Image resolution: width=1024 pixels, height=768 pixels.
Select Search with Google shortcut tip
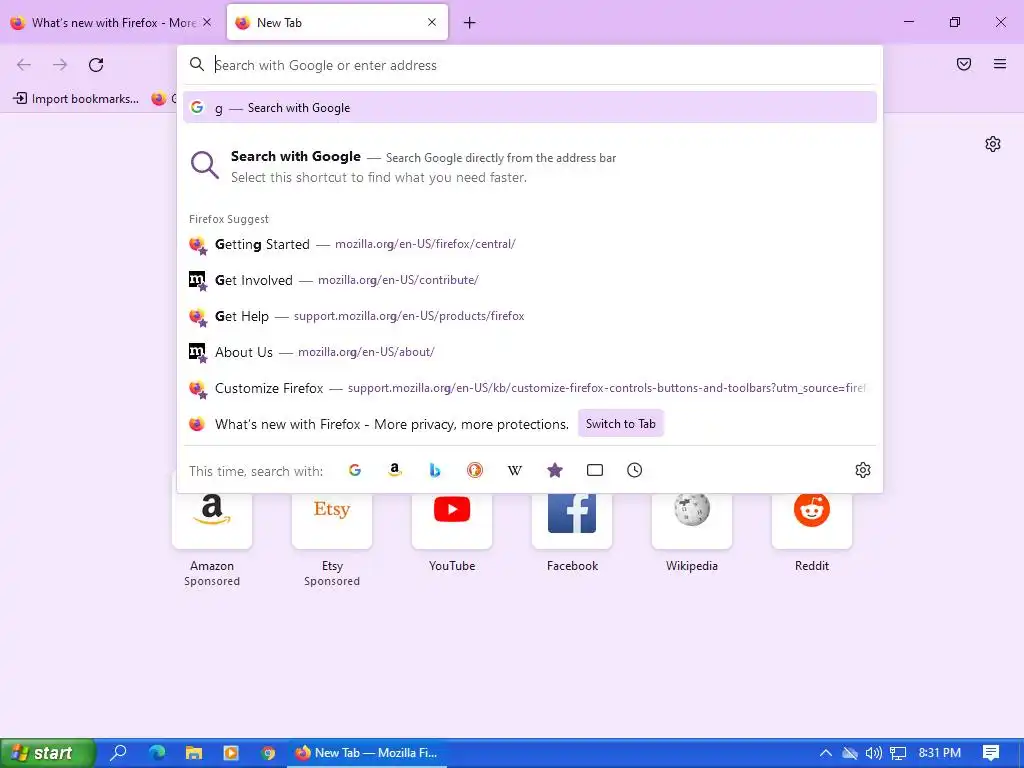(x=530, y=167)
